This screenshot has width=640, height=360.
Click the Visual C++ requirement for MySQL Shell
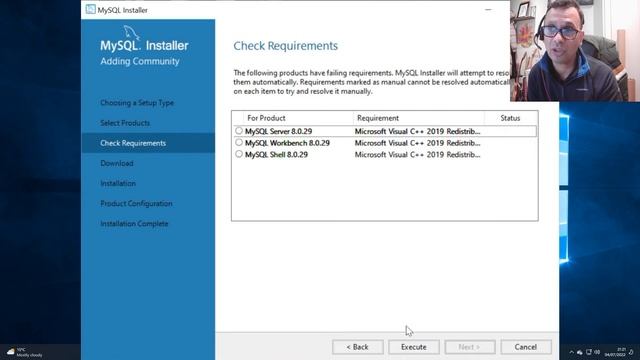point(417,155)
